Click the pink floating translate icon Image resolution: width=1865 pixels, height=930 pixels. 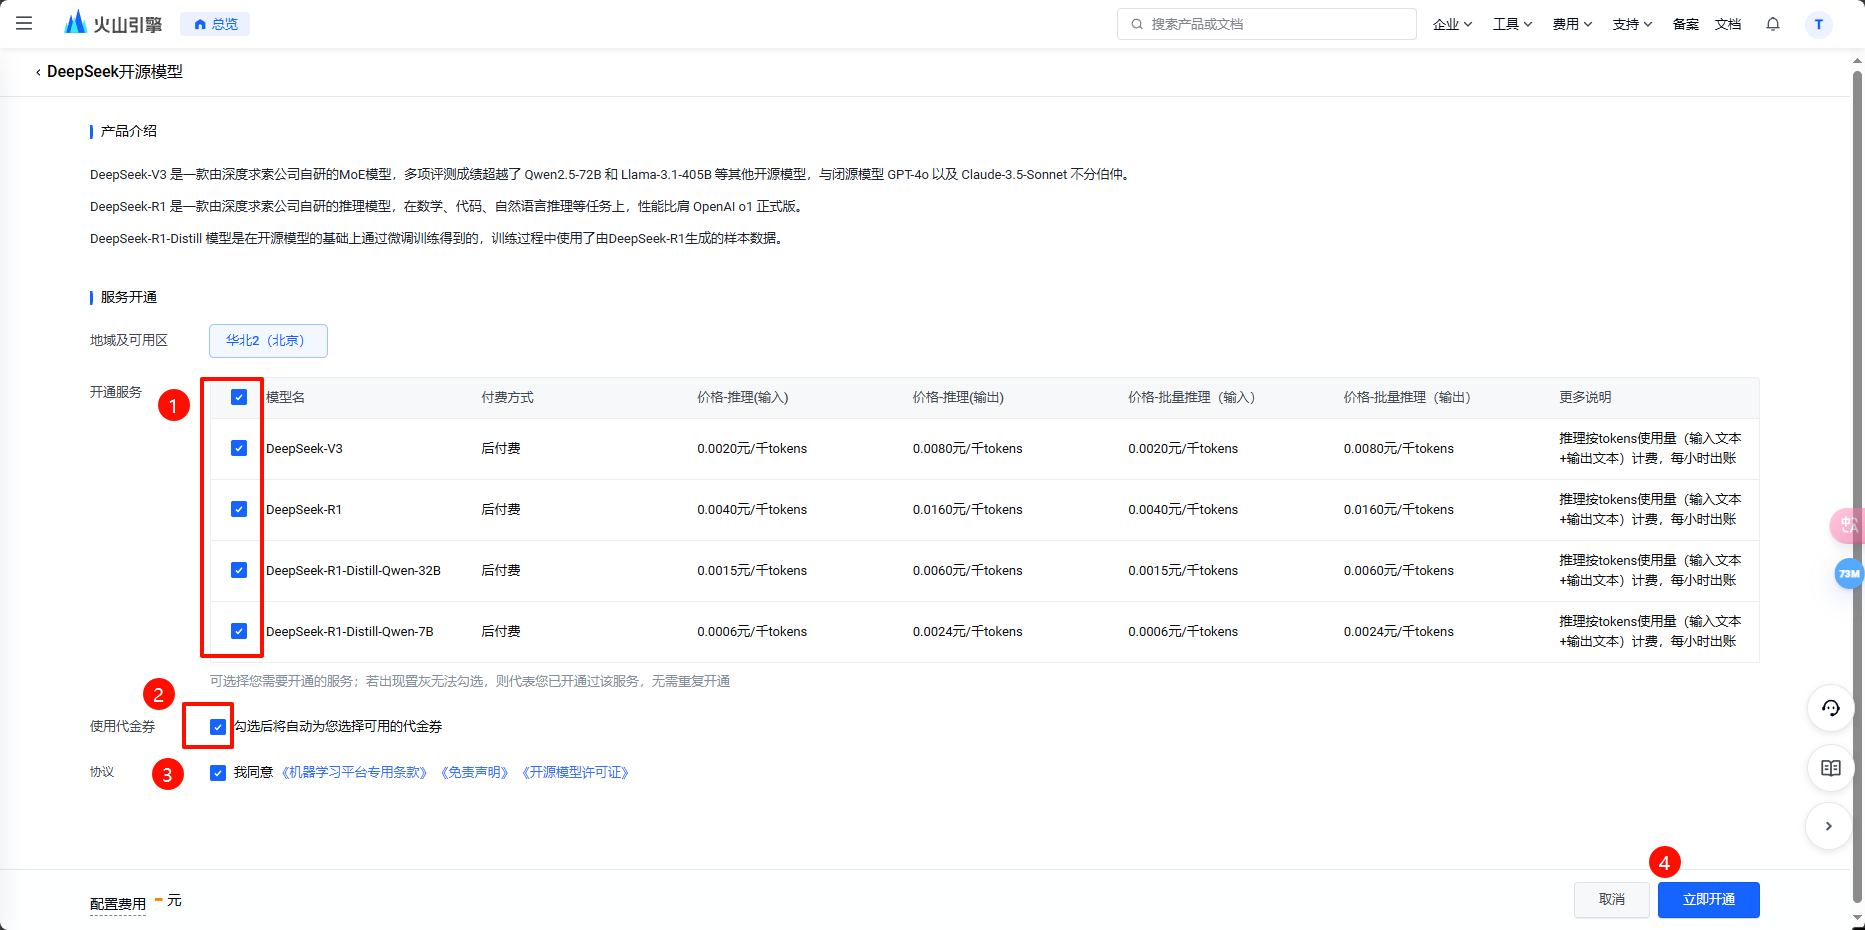pyautogui.click(x=1848, y=526)
